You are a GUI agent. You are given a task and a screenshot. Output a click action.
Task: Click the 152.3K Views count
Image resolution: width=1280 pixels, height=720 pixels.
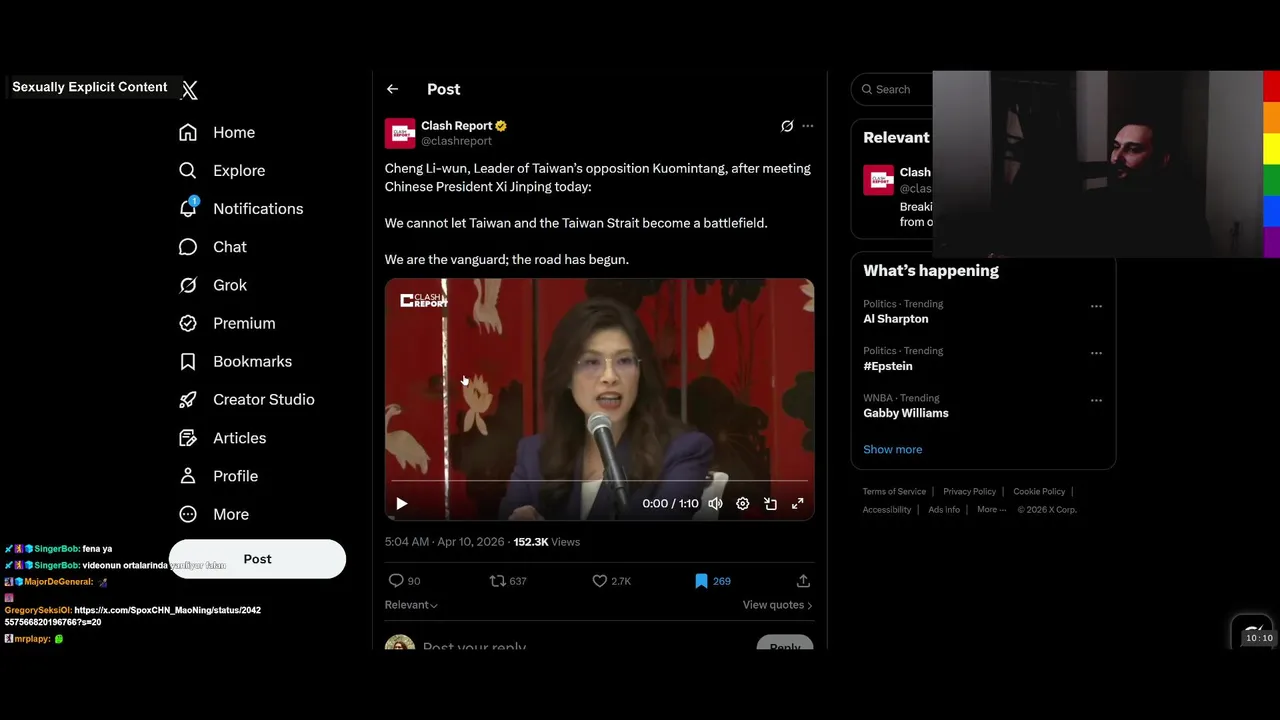[x=546, y=542]
